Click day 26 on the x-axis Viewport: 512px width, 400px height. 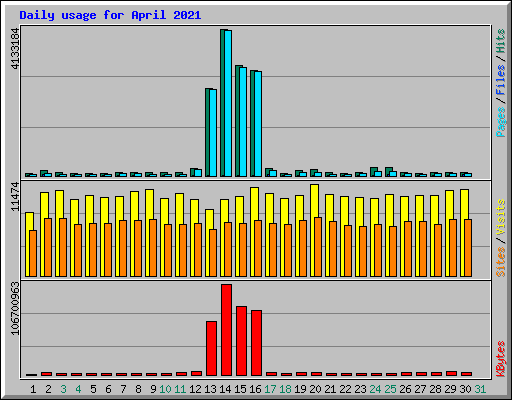tap(405, 389)
